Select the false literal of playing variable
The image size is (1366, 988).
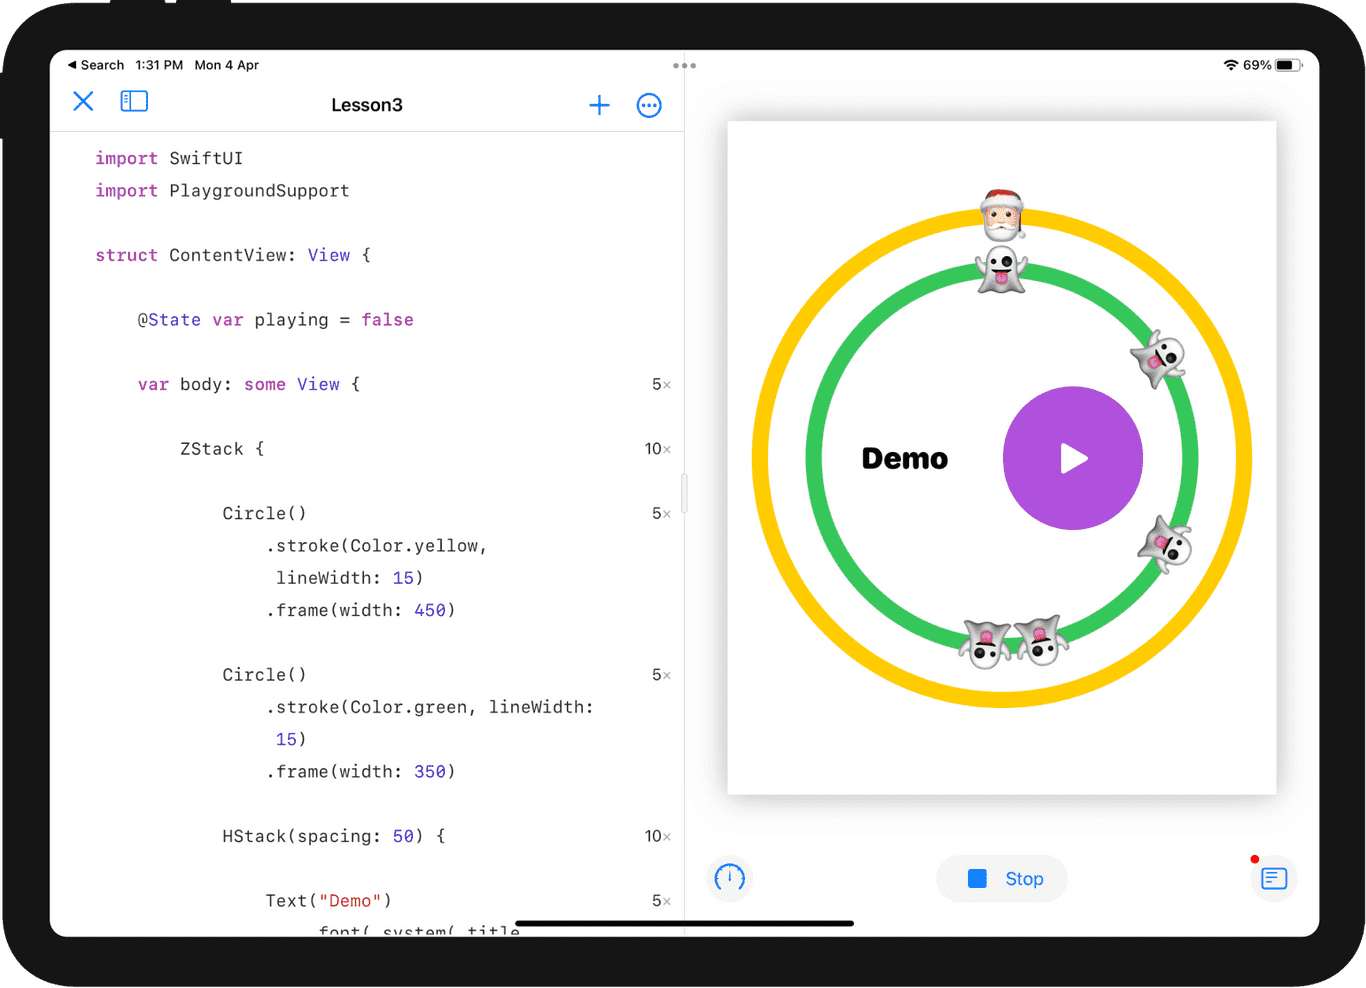tap(388, 319)
